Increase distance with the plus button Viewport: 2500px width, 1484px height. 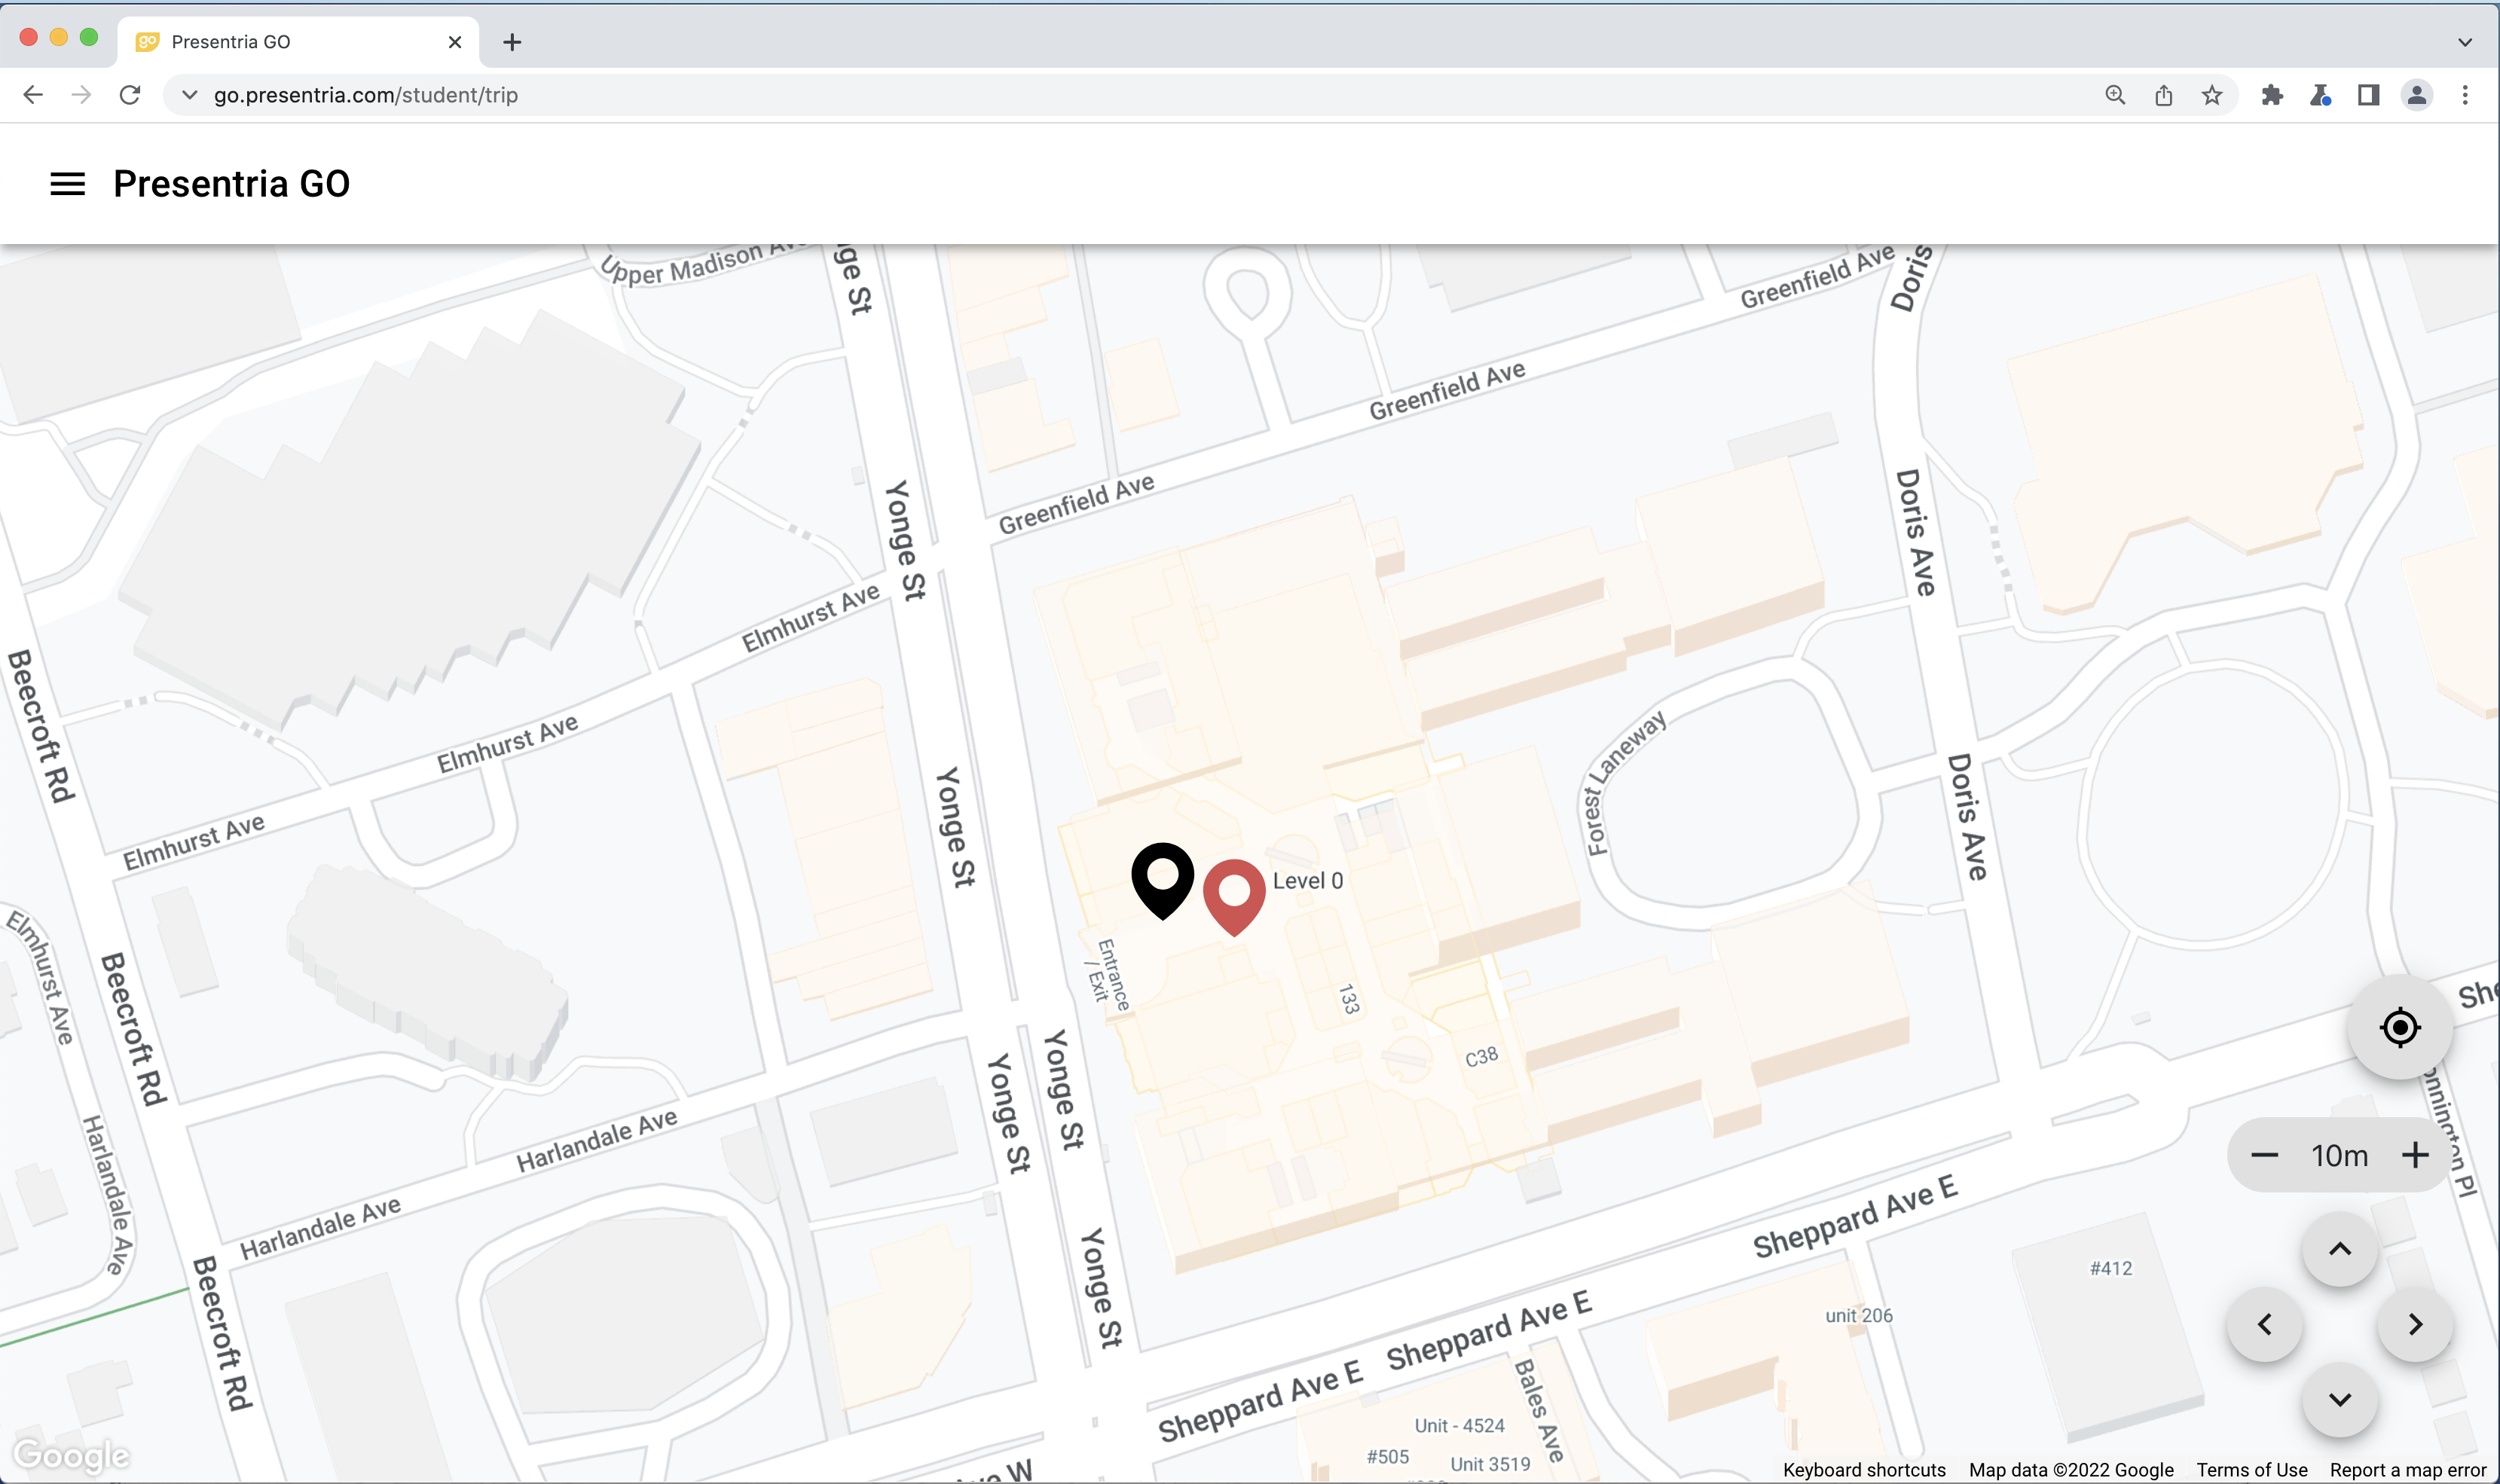(x=2415, y=1155)
